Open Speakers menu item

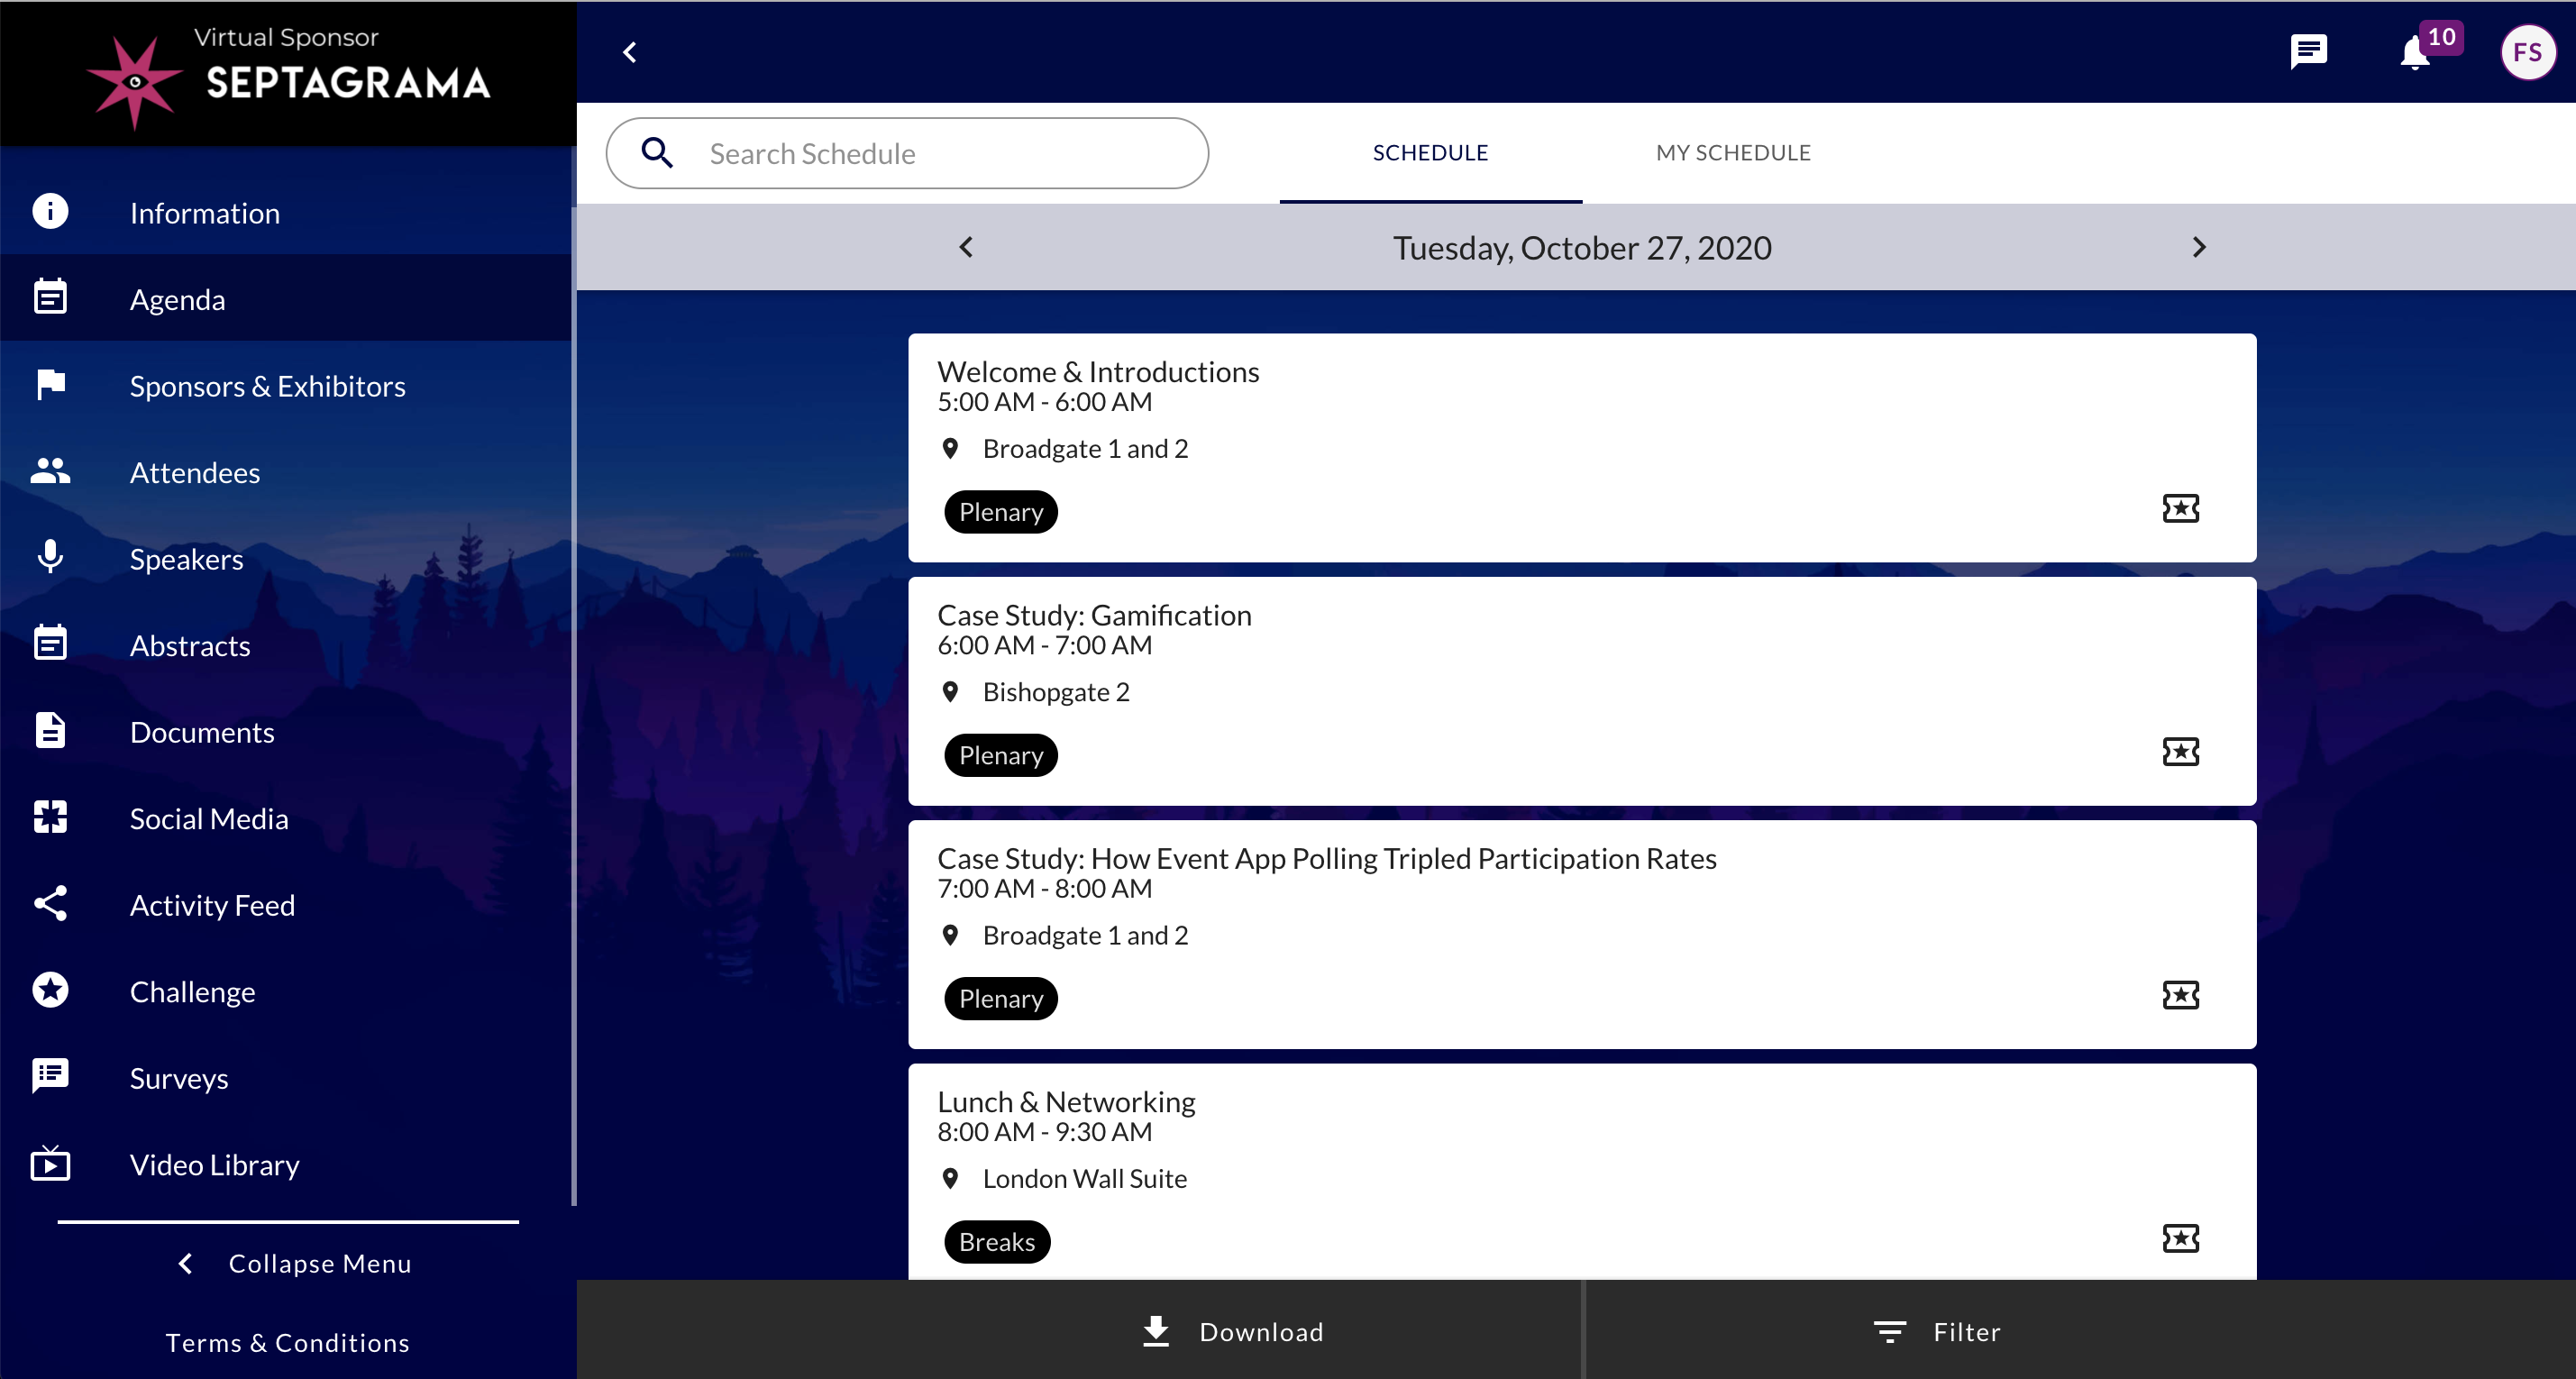tap(286, 557)
